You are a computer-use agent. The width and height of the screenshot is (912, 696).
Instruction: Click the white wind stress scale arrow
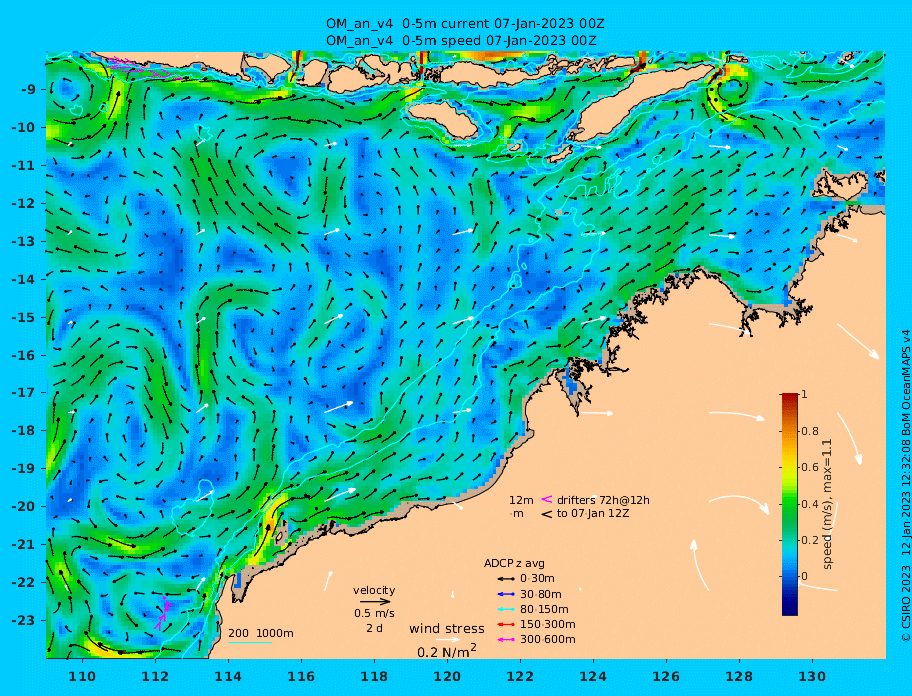[448, 640]
